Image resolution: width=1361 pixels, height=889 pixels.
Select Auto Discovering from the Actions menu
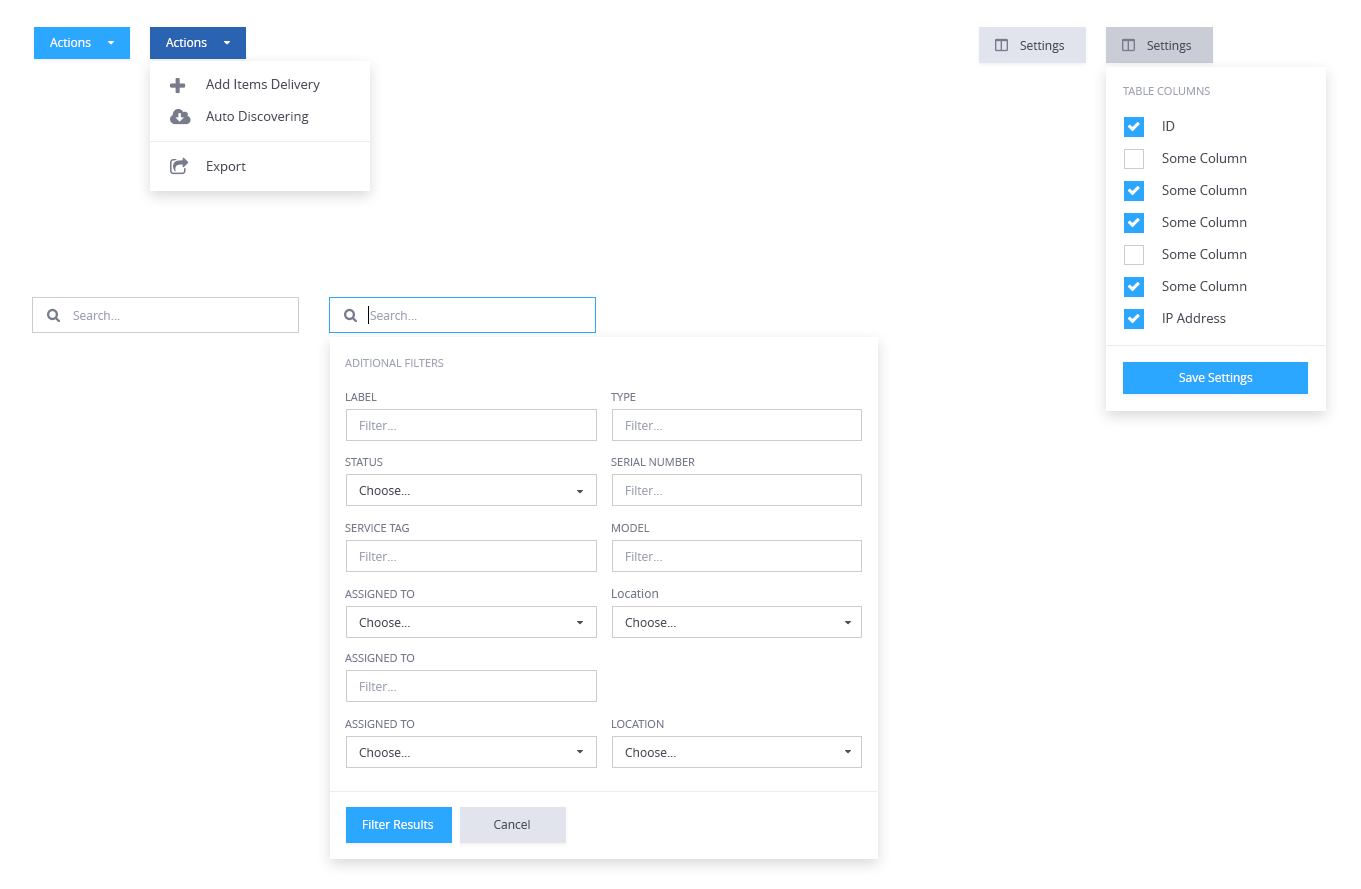tap(257, 117)
